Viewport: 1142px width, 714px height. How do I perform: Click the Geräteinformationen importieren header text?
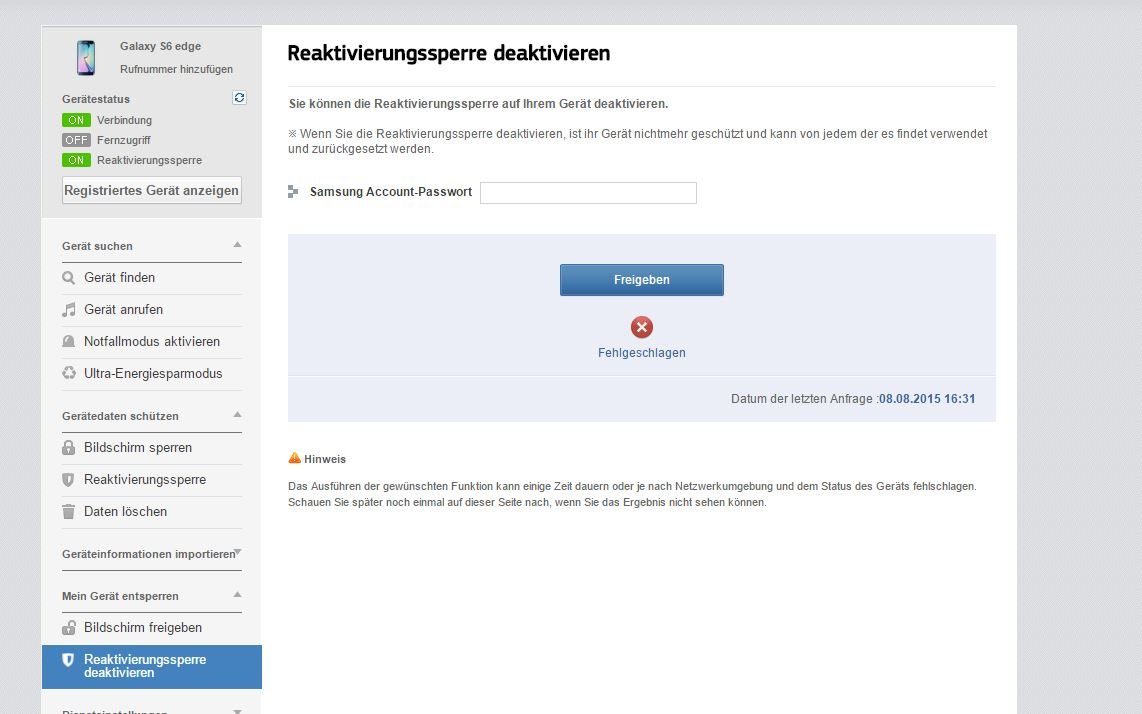149,554
